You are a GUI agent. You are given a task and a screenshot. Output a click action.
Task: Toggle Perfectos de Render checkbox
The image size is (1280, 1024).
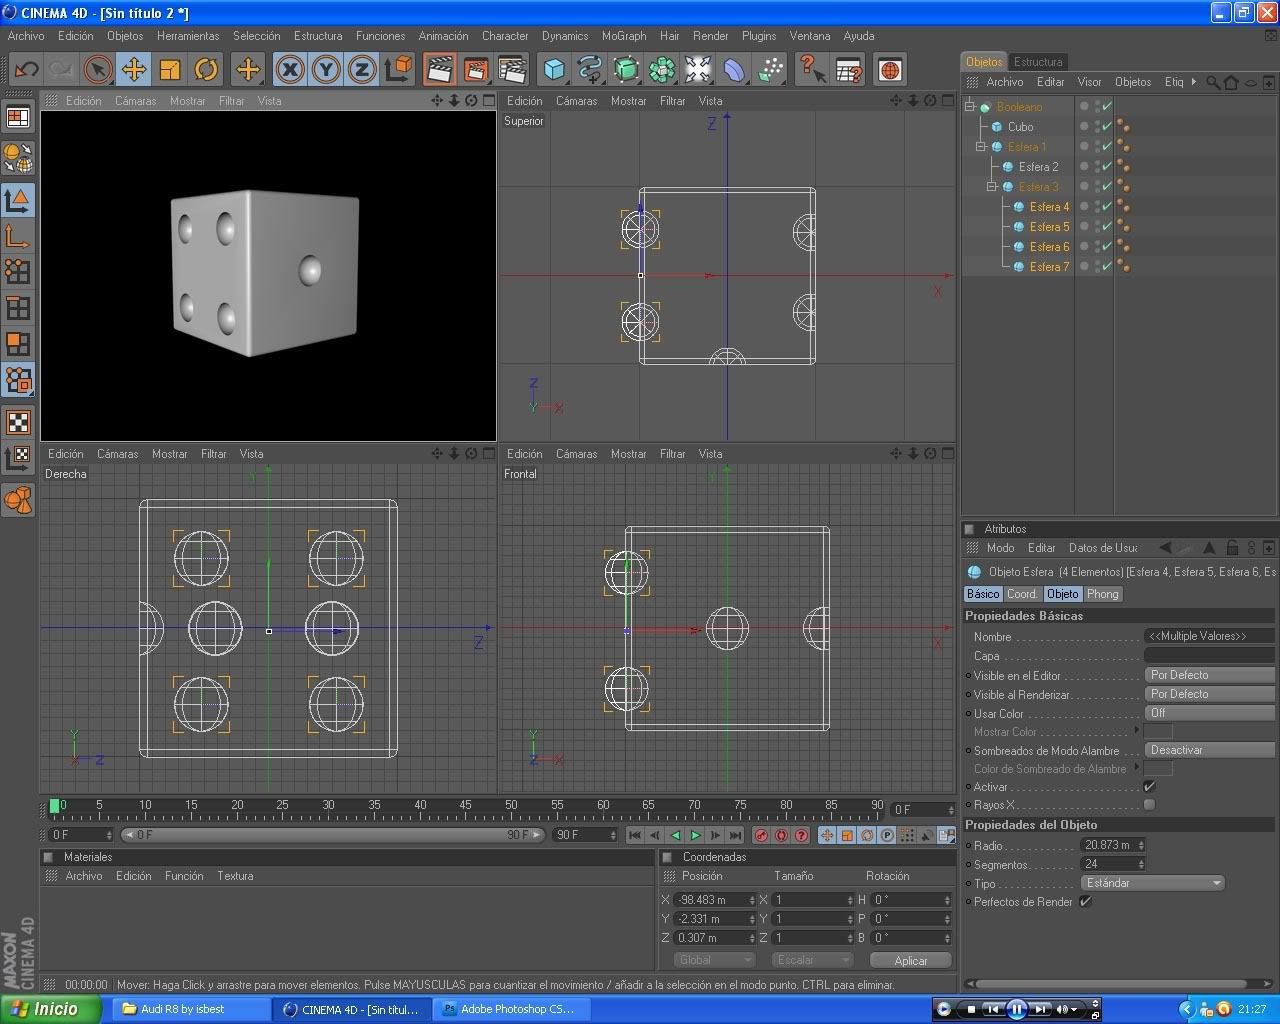click(1085, 901)
